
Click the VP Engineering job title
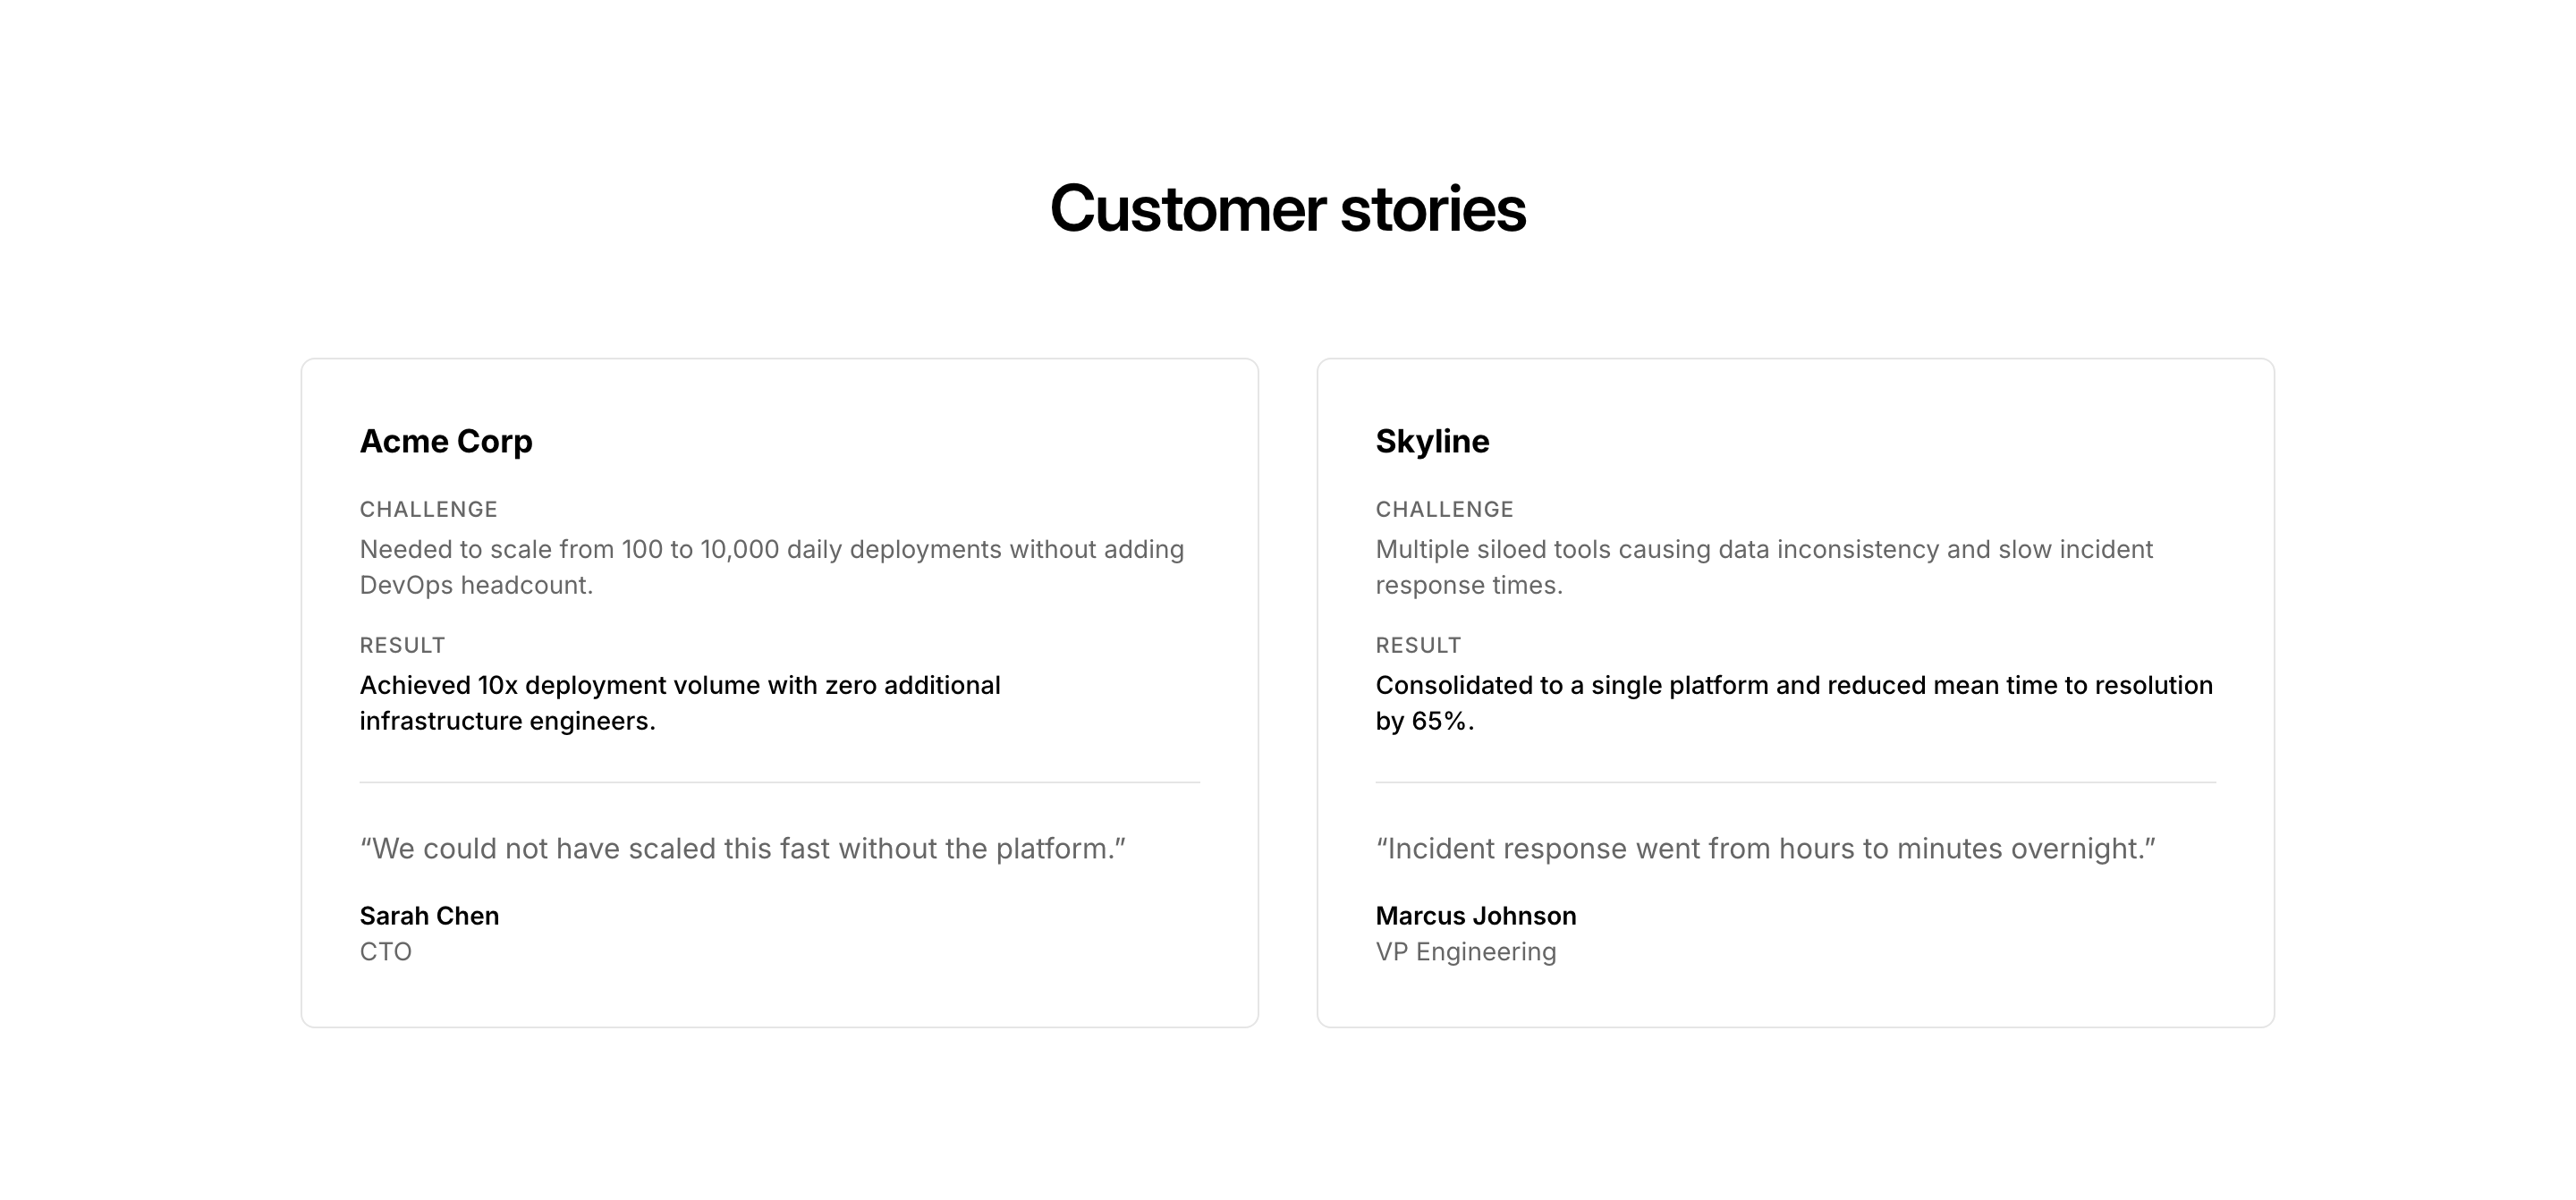coord(1465,951)
